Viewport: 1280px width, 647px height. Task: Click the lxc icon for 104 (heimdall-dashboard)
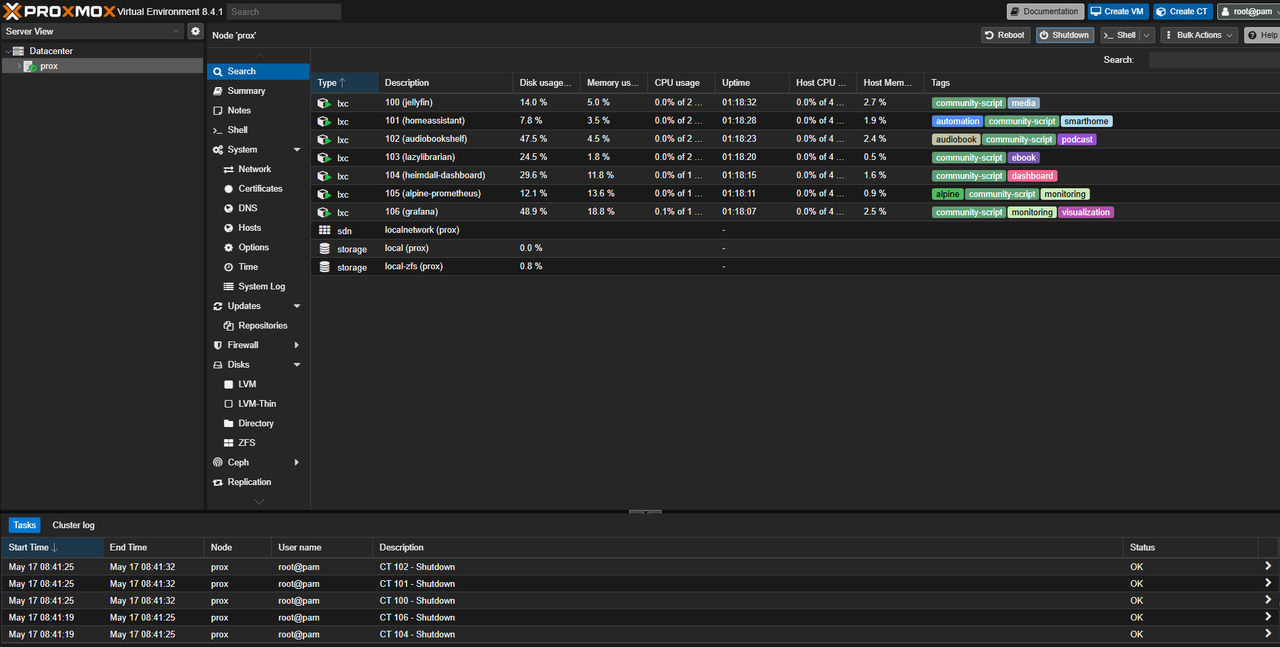[x=324, y=175]
